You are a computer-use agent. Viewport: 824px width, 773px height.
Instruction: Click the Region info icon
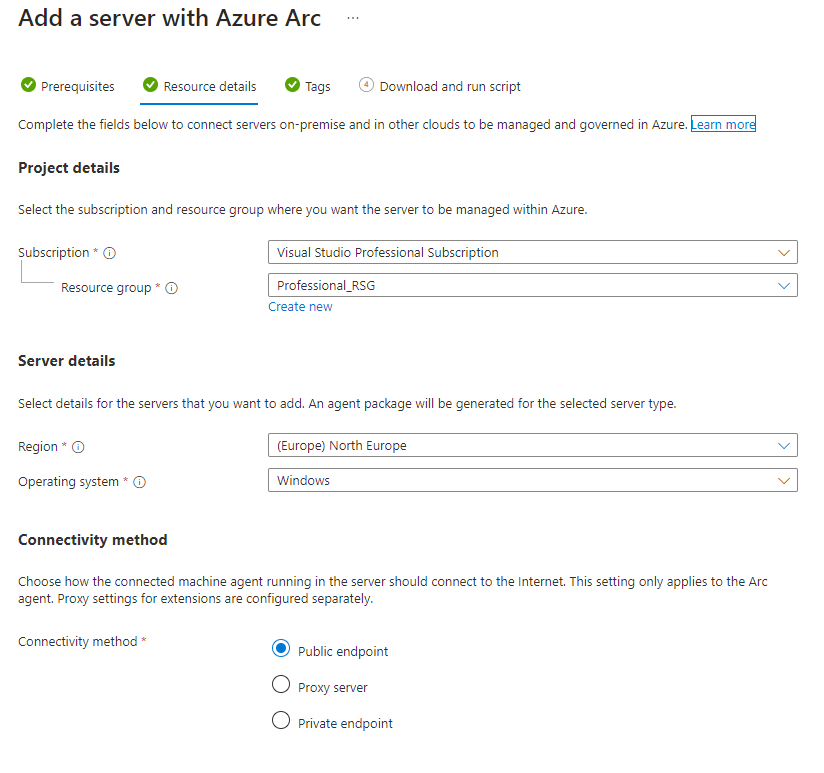[79, 447]
